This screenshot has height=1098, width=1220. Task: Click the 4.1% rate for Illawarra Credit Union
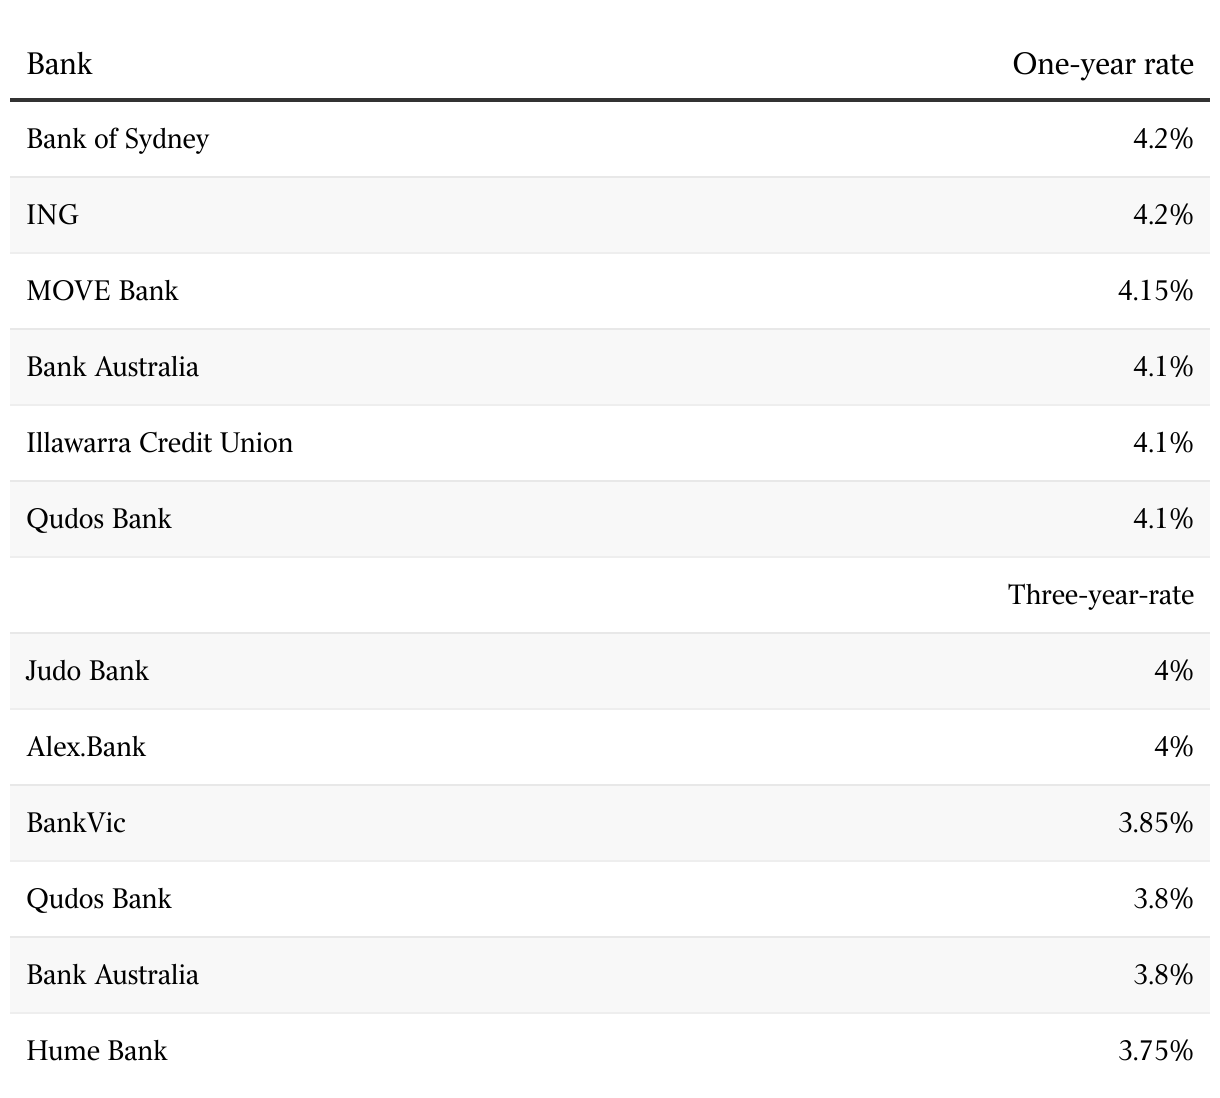pos(1163,443)
